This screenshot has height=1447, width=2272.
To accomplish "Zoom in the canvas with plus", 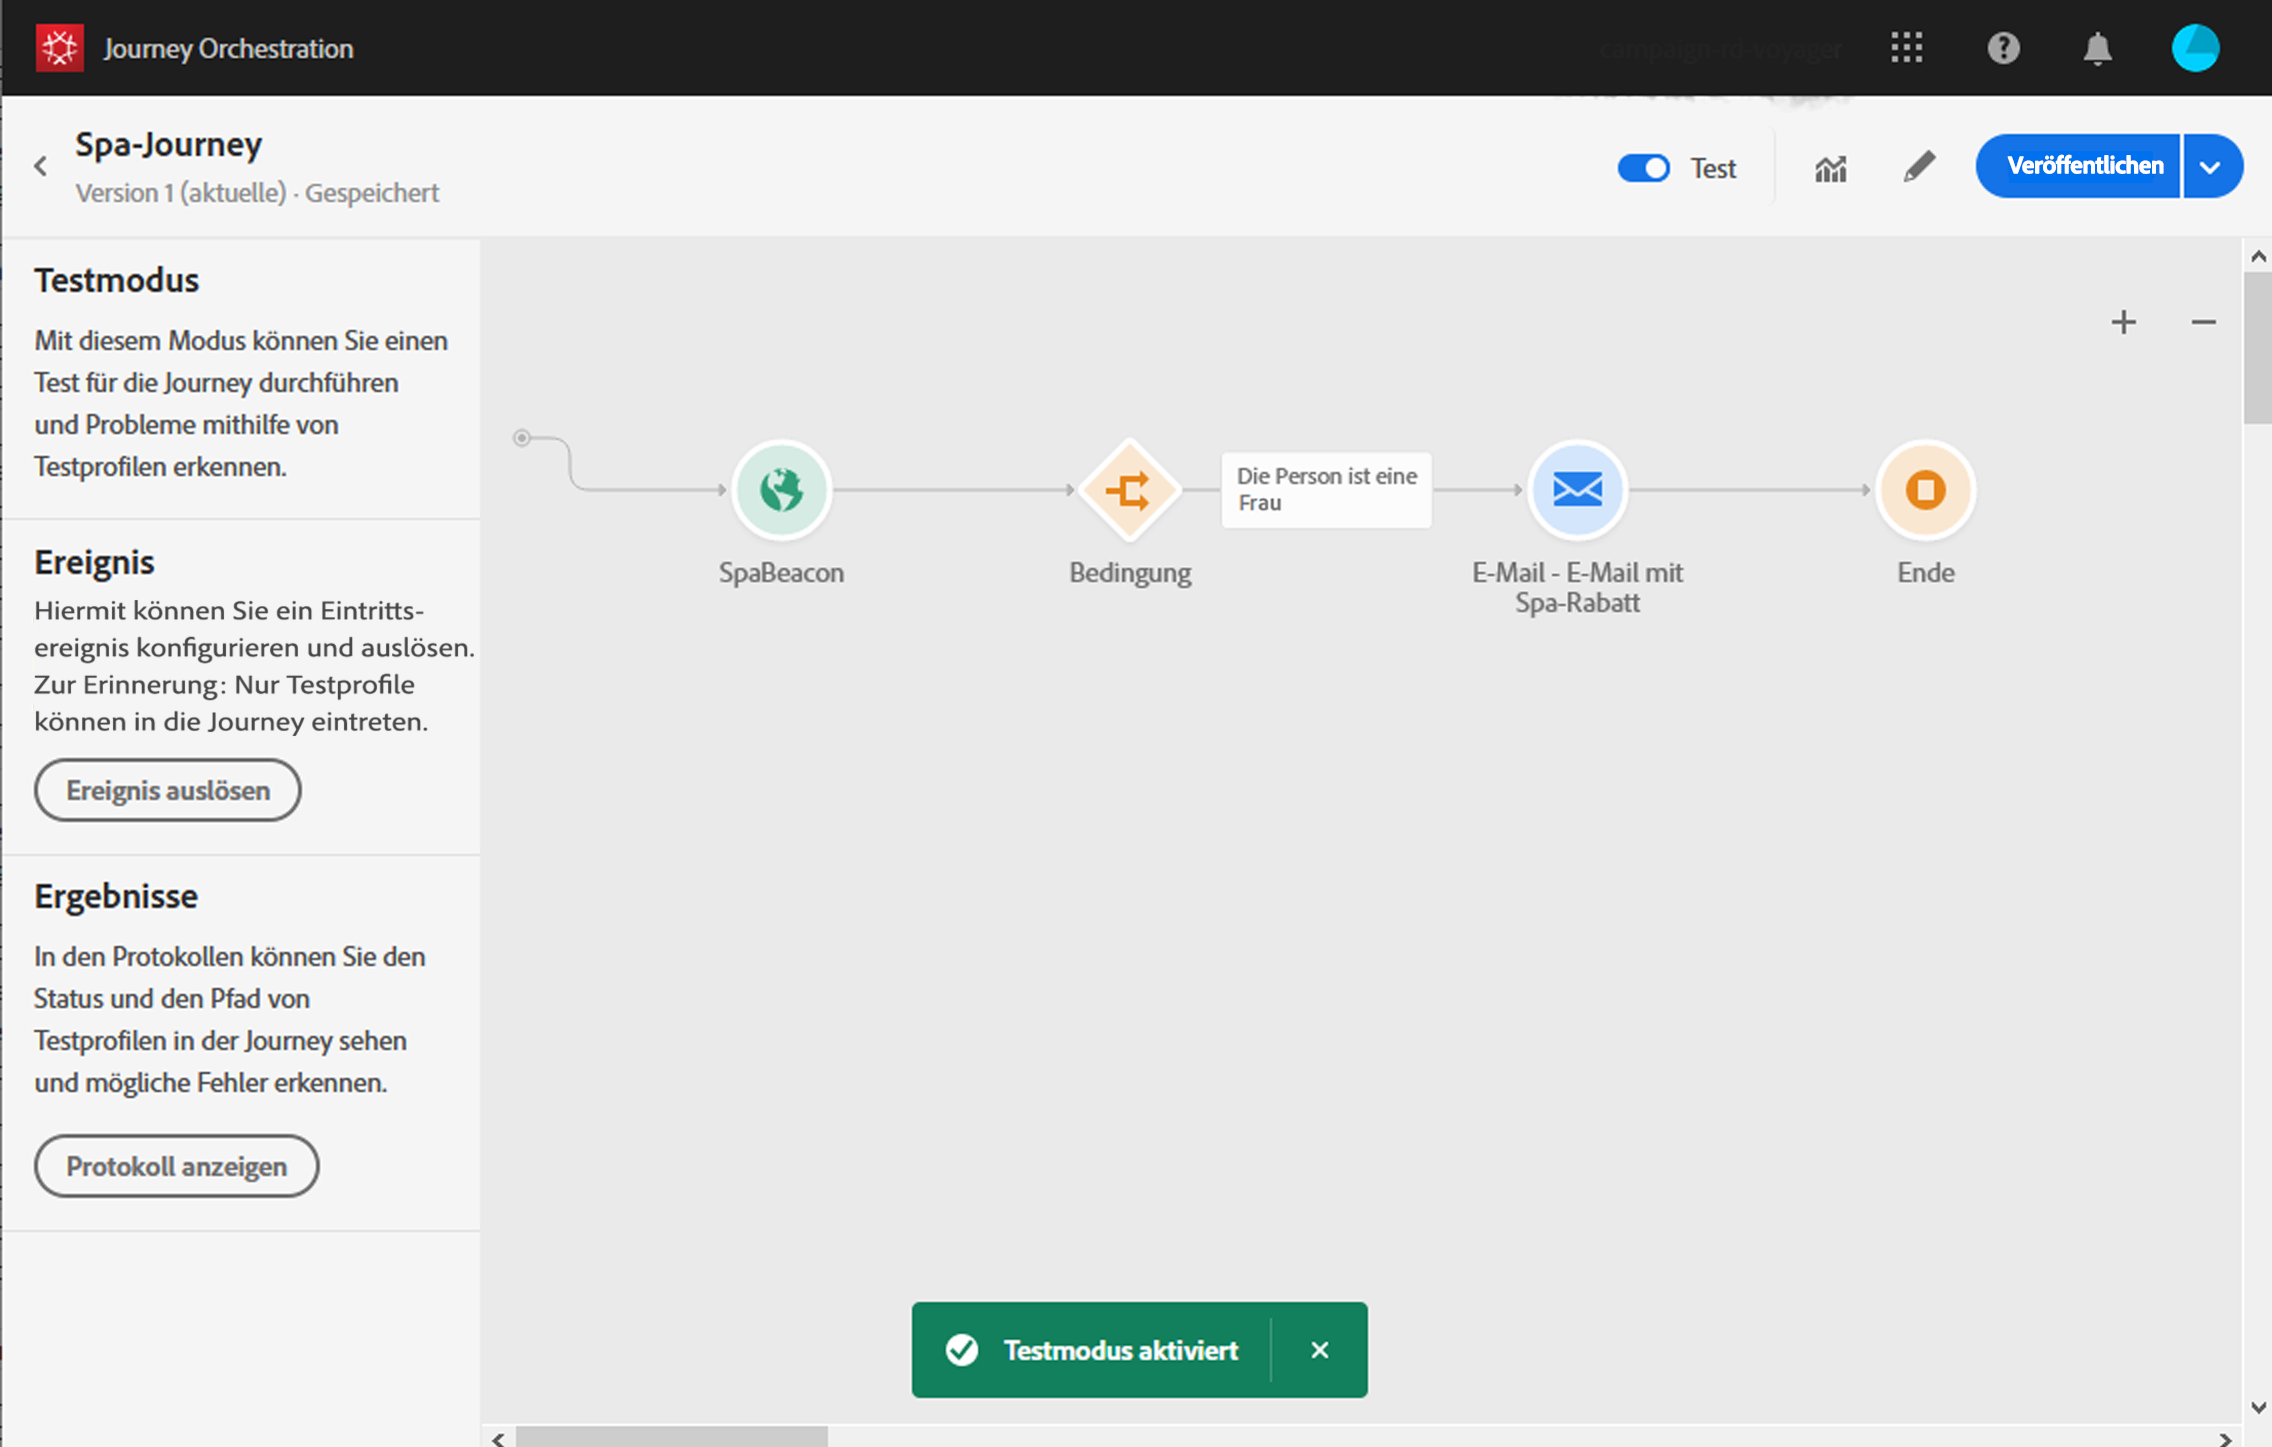I will pyautogui.click(x=2123, y=322).
